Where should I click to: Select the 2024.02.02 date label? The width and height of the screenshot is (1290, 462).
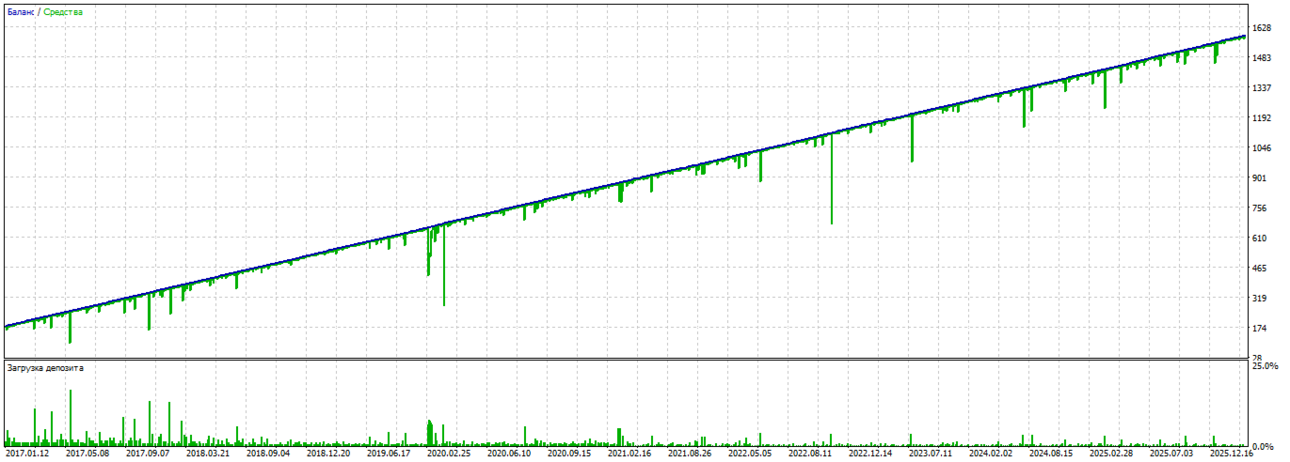pos(990,453)
